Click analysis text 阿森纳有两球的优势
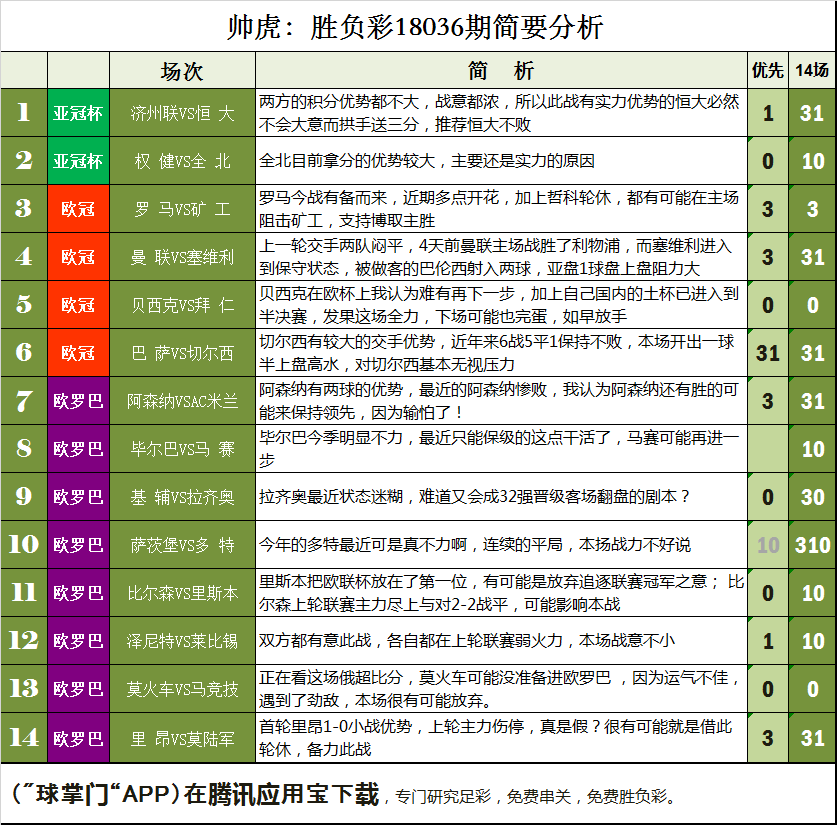 pos(330,390)
